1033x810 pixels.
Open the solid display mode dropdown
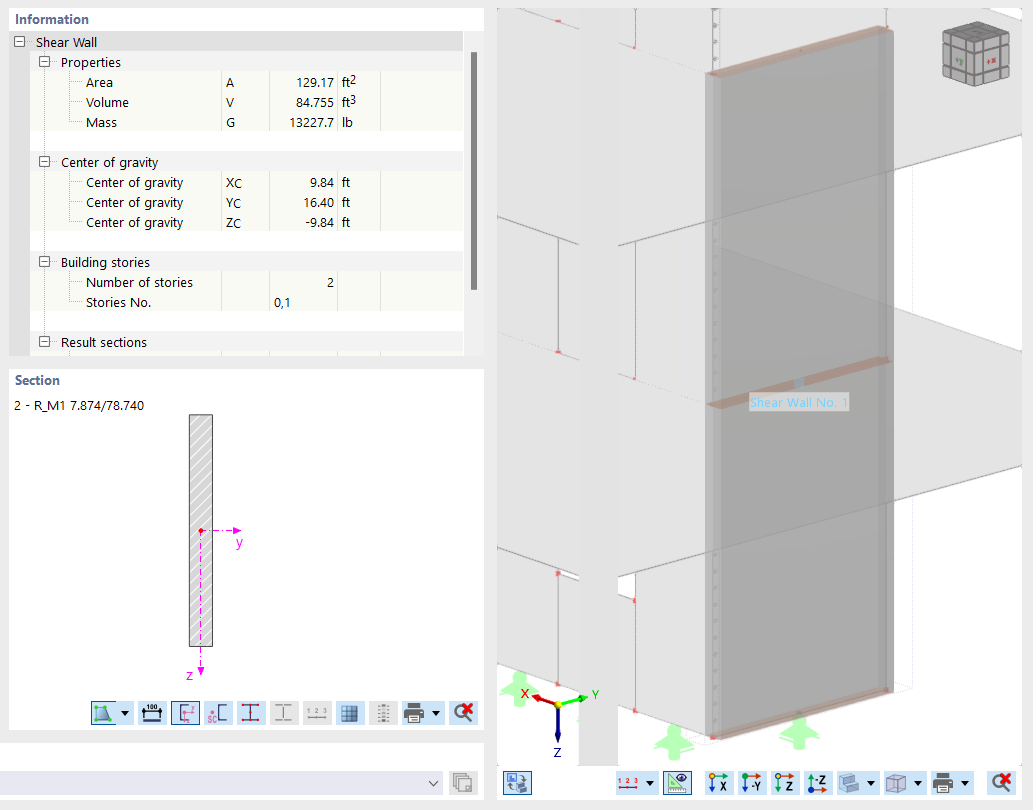871,783
